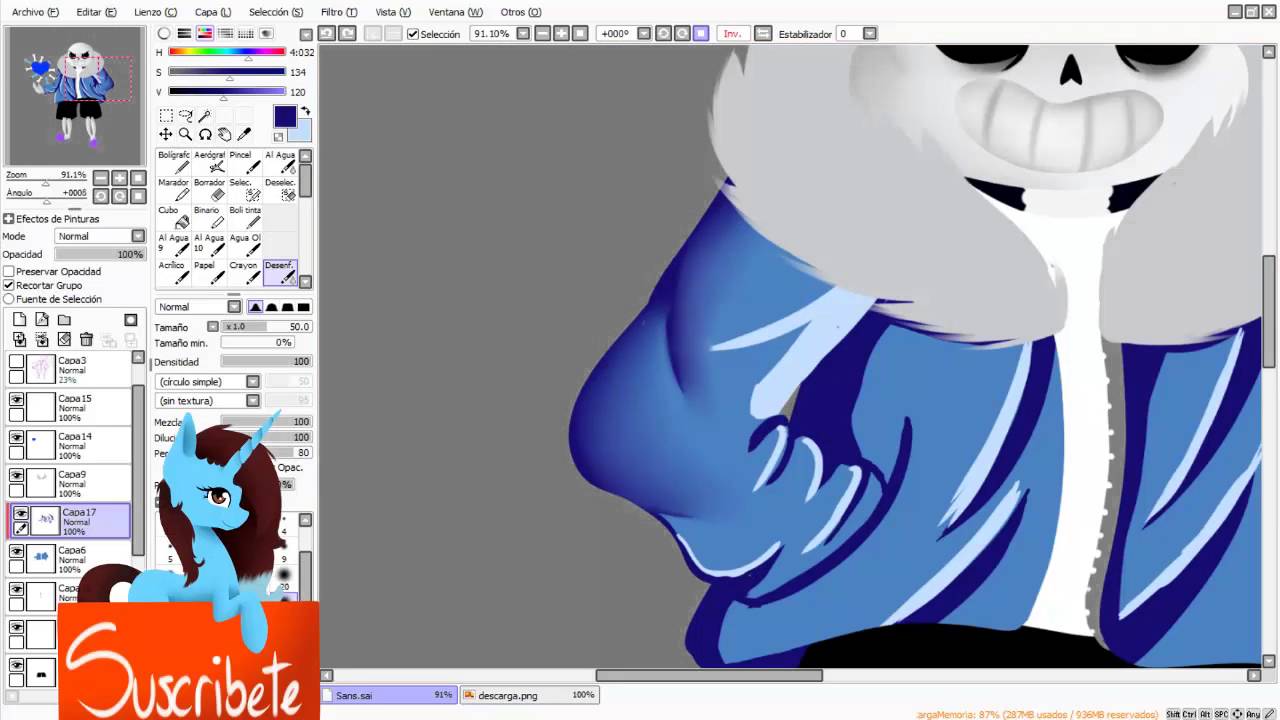Screen dimensions: 1280x720
Task: Pick the Cubo bucket fill tool
Action: point(173,217)
